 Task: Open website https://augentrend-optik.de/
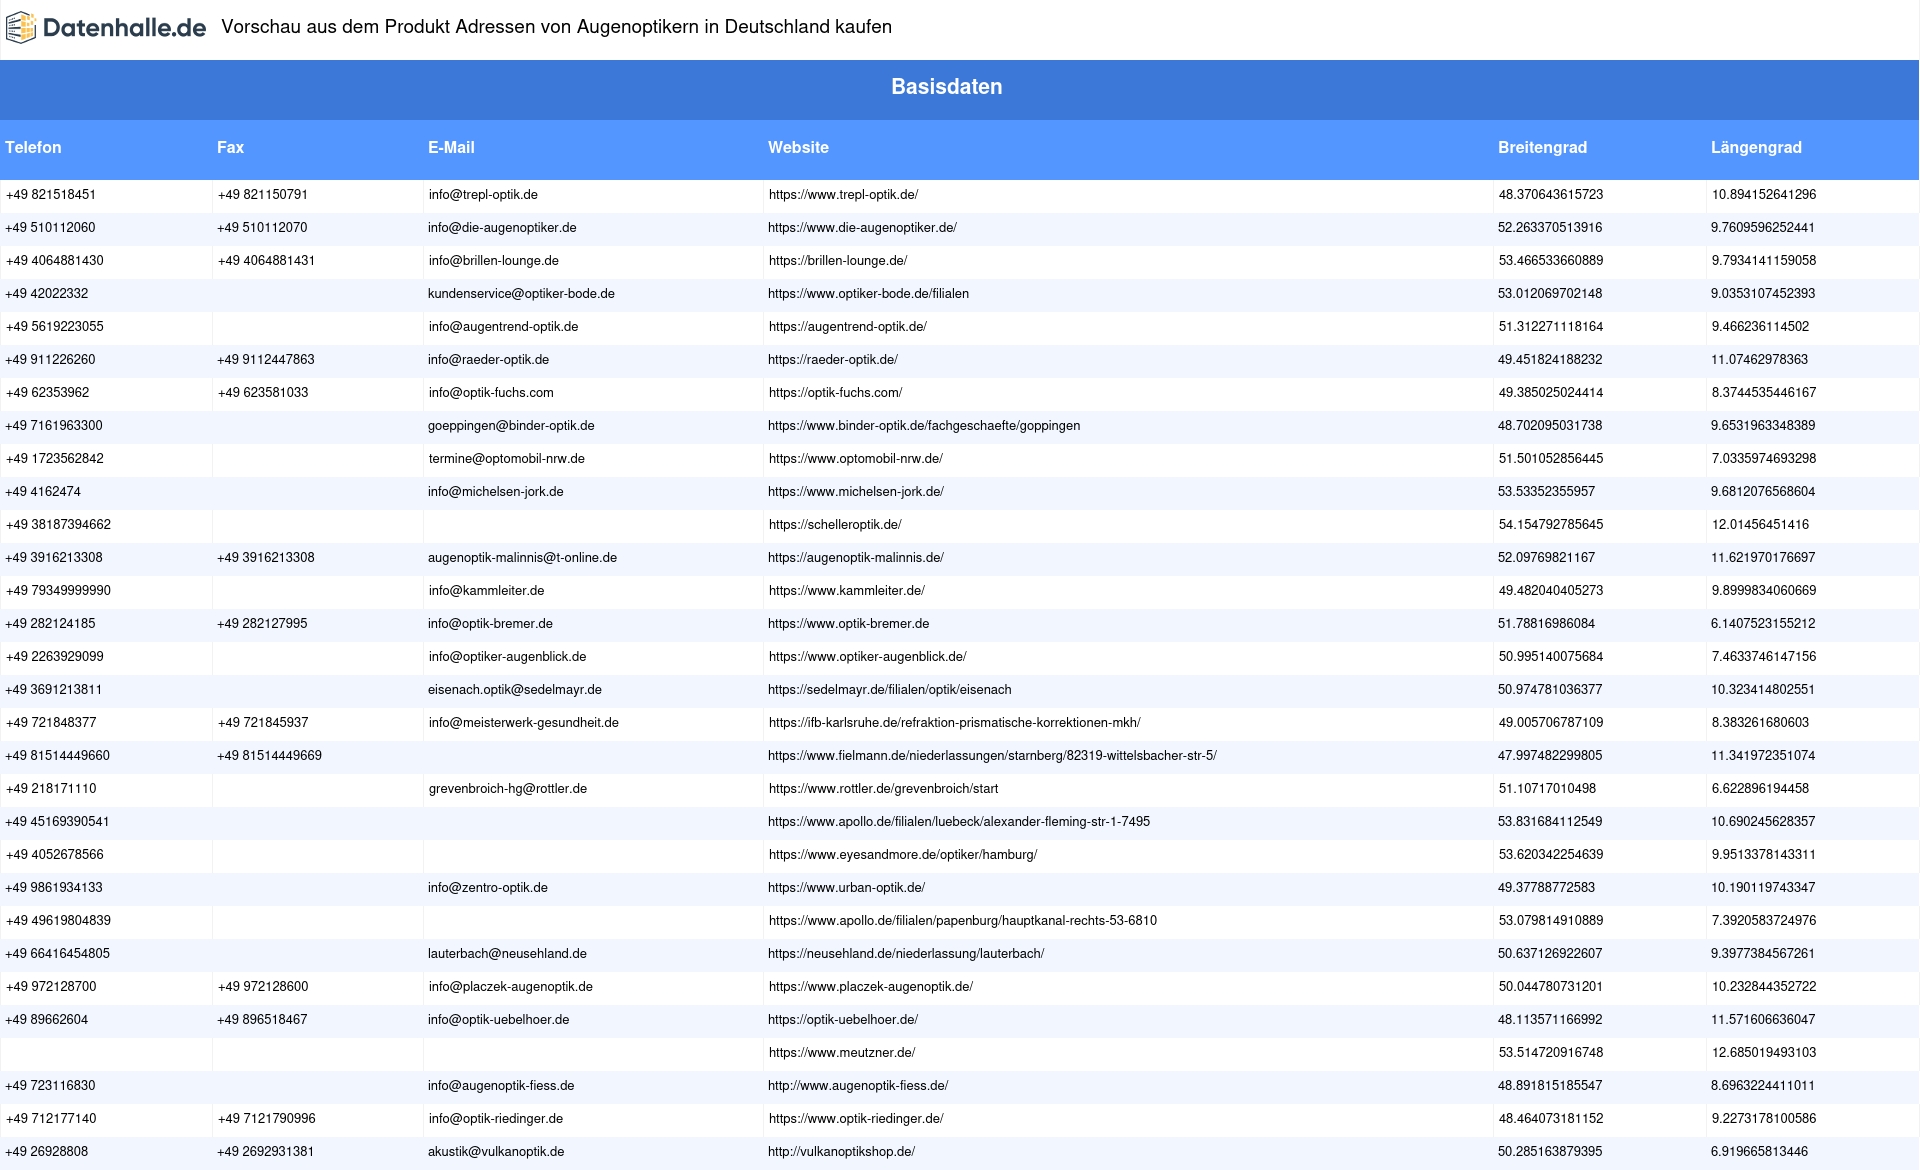(x=848, y=327)
